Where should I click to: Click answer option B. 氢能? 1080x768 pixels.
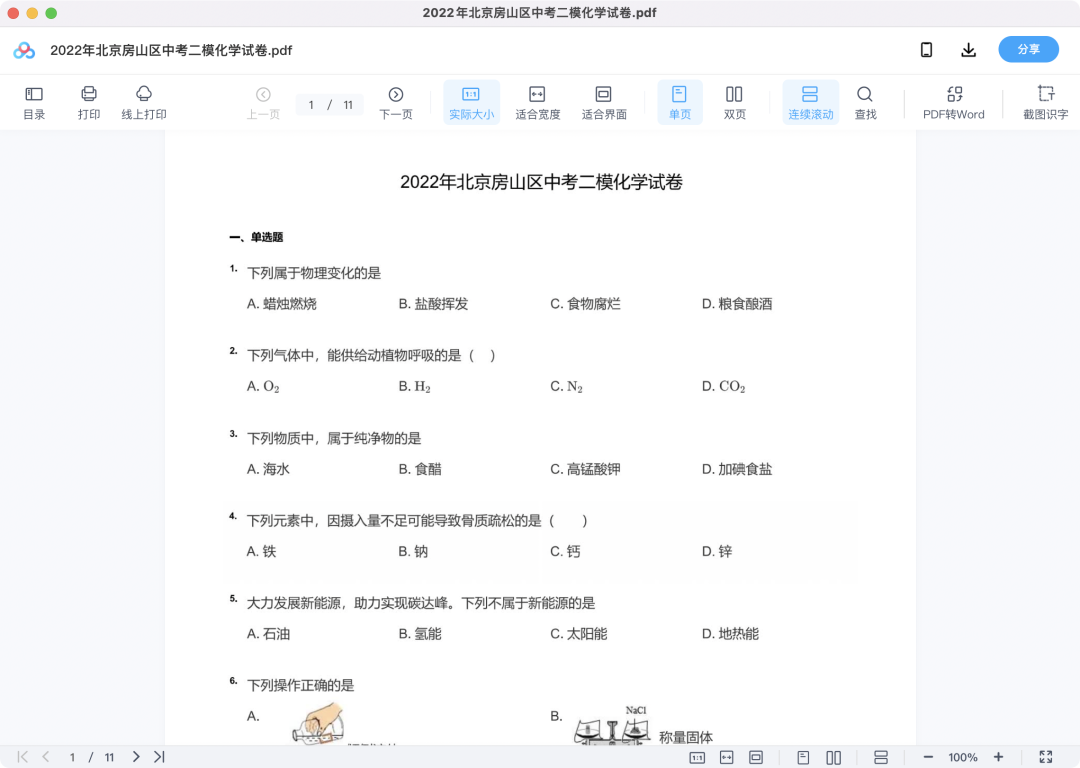pos(420,634)
